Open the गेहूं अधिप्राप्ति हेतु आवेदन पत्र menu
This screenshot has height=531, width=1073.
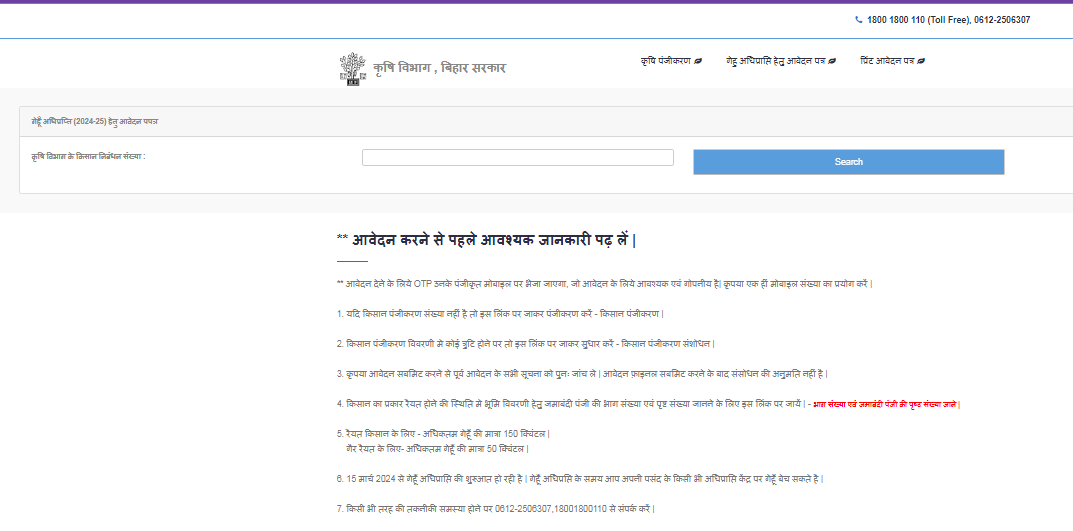776,62
